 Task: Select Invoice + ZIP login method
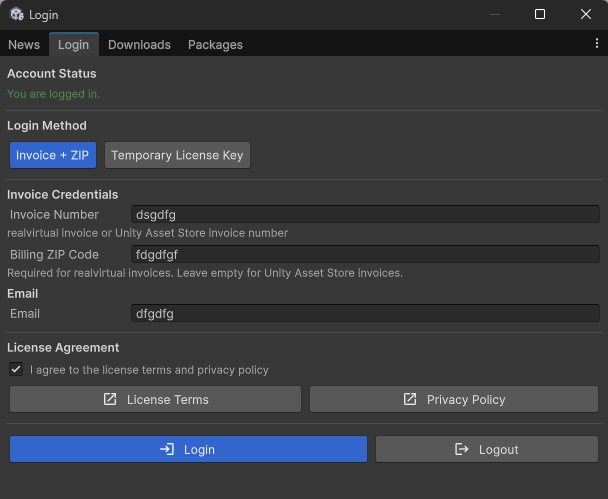53,155
